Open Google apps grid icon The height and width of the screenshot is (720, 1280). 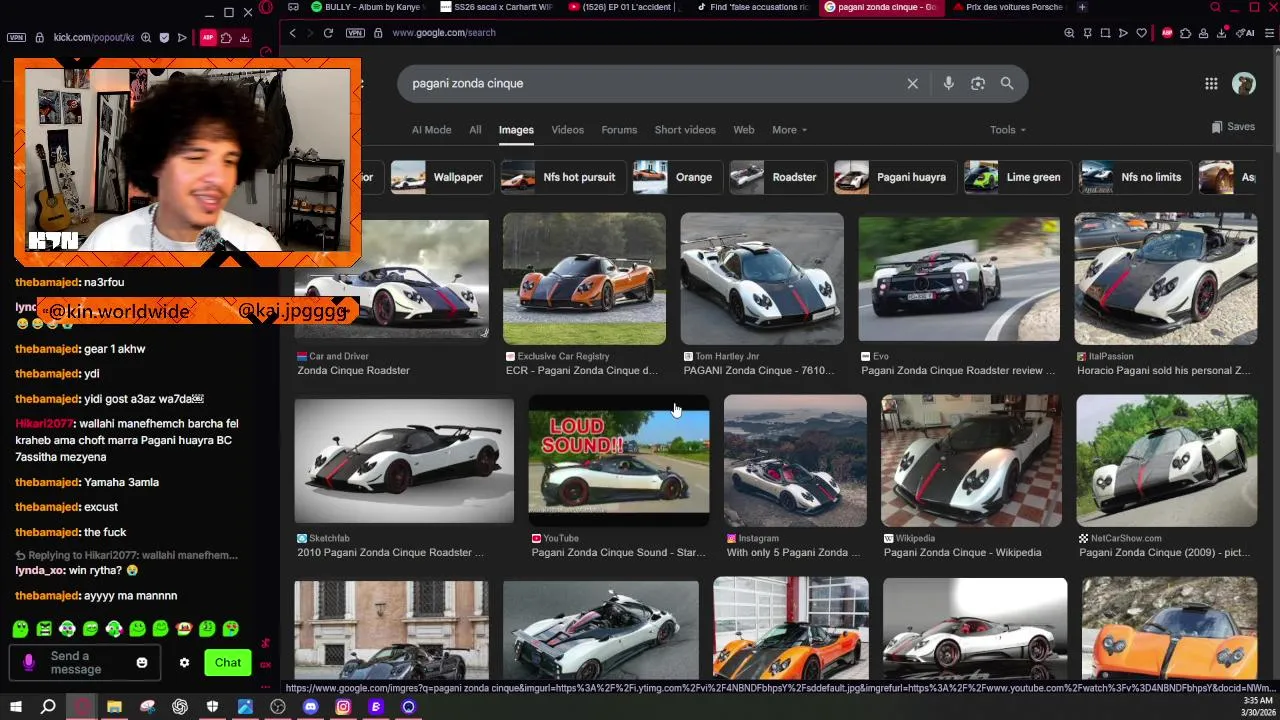(1211, 84)
